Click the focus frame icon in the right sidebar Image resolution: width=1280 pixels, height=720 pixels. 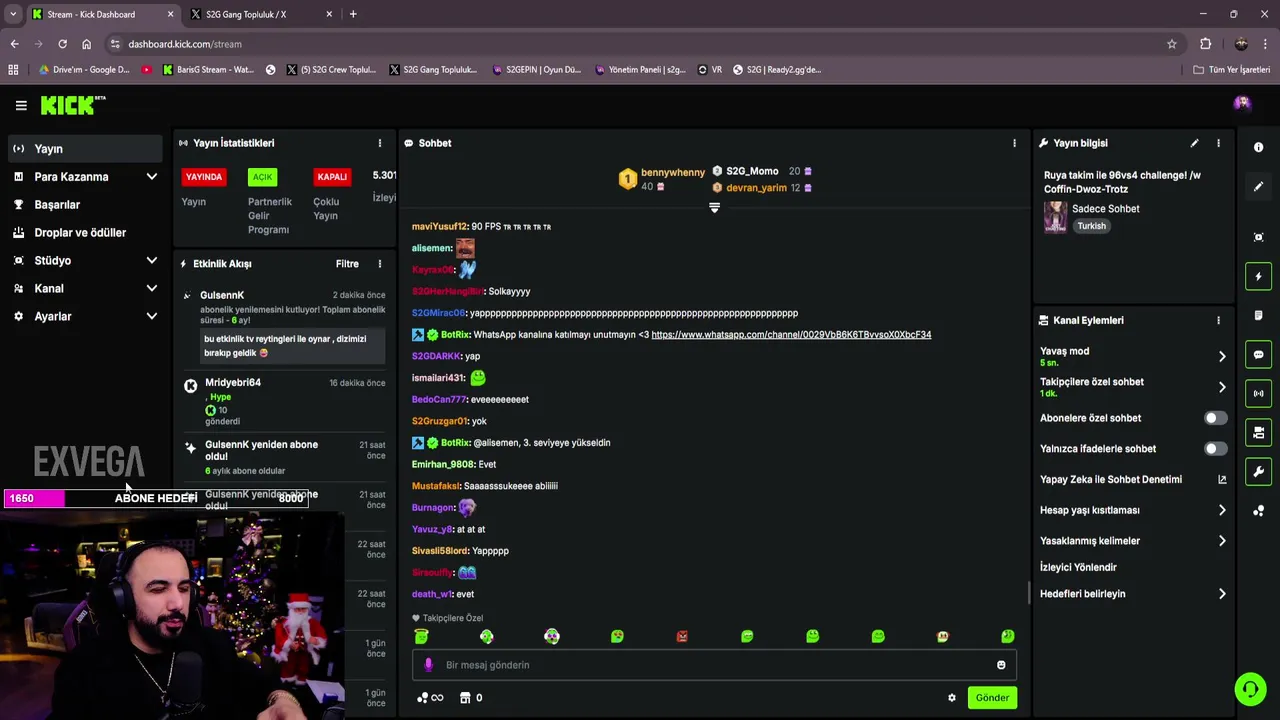1258,237
